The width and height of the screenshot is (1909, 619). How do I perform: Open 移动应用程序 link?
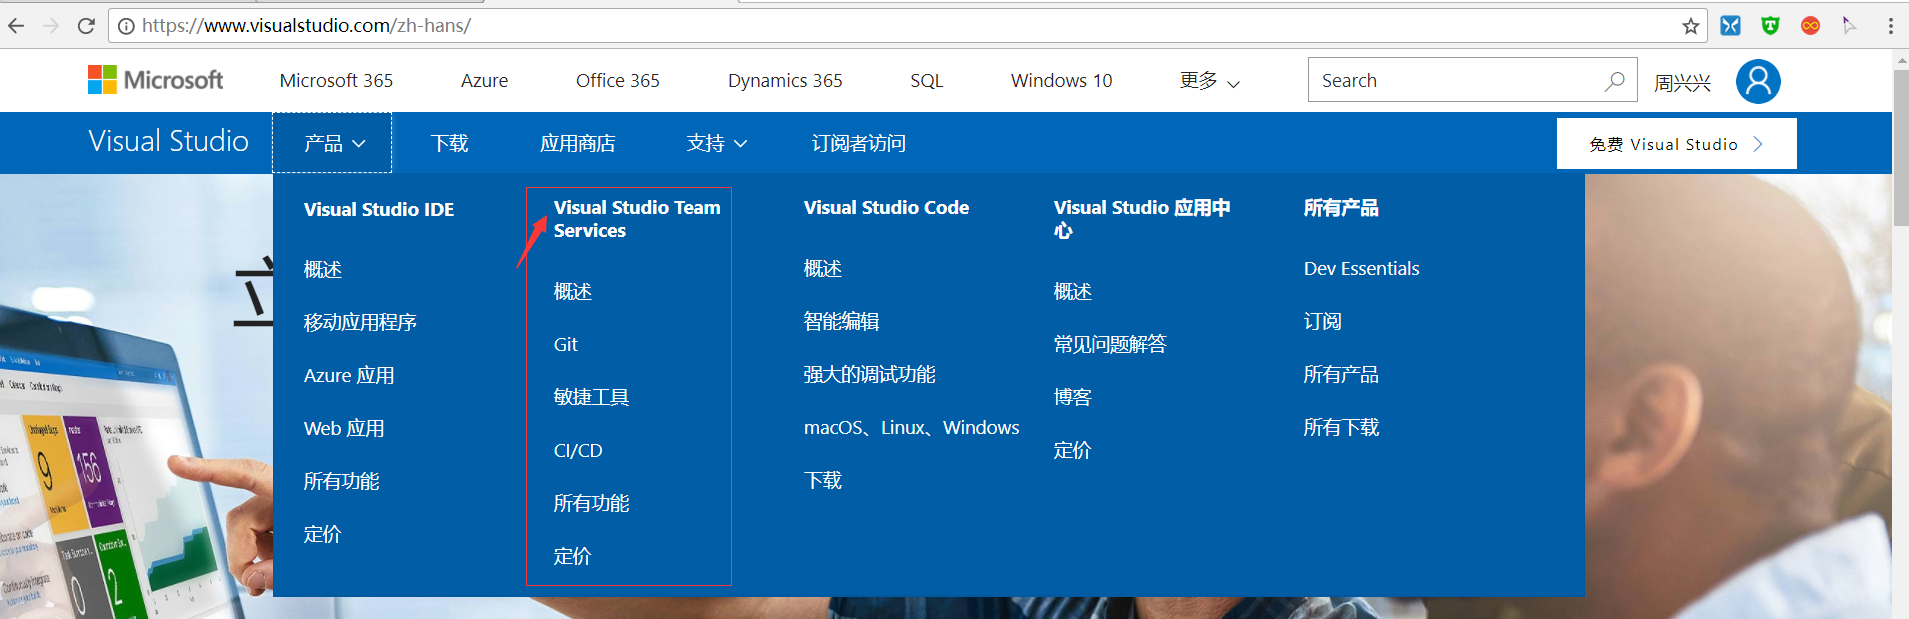pos(360,322)
